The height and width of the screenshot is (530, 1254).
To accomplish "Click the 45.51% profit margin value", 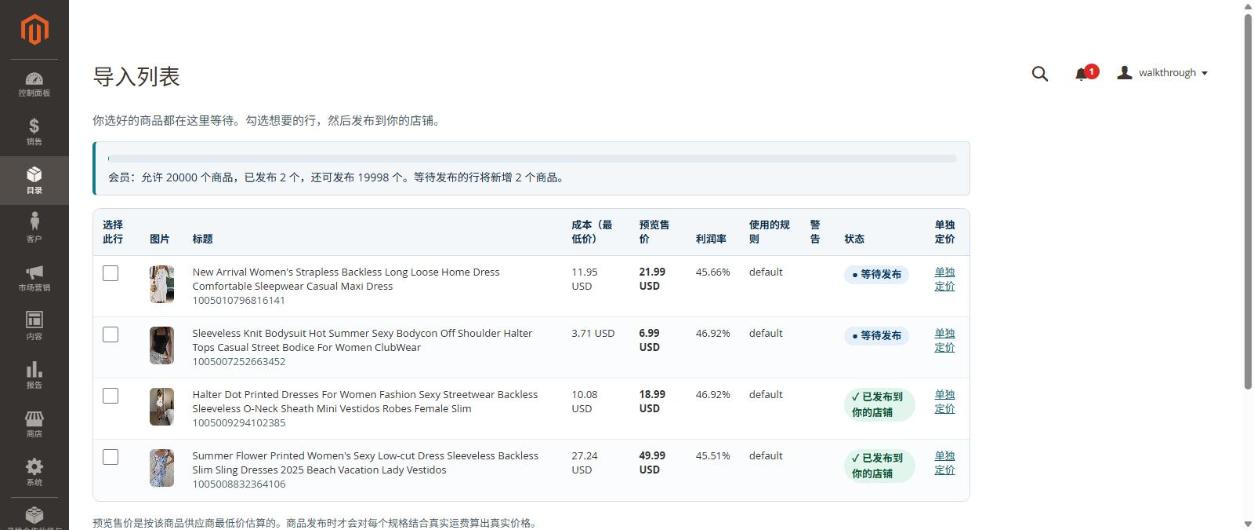I will (713, 456).
